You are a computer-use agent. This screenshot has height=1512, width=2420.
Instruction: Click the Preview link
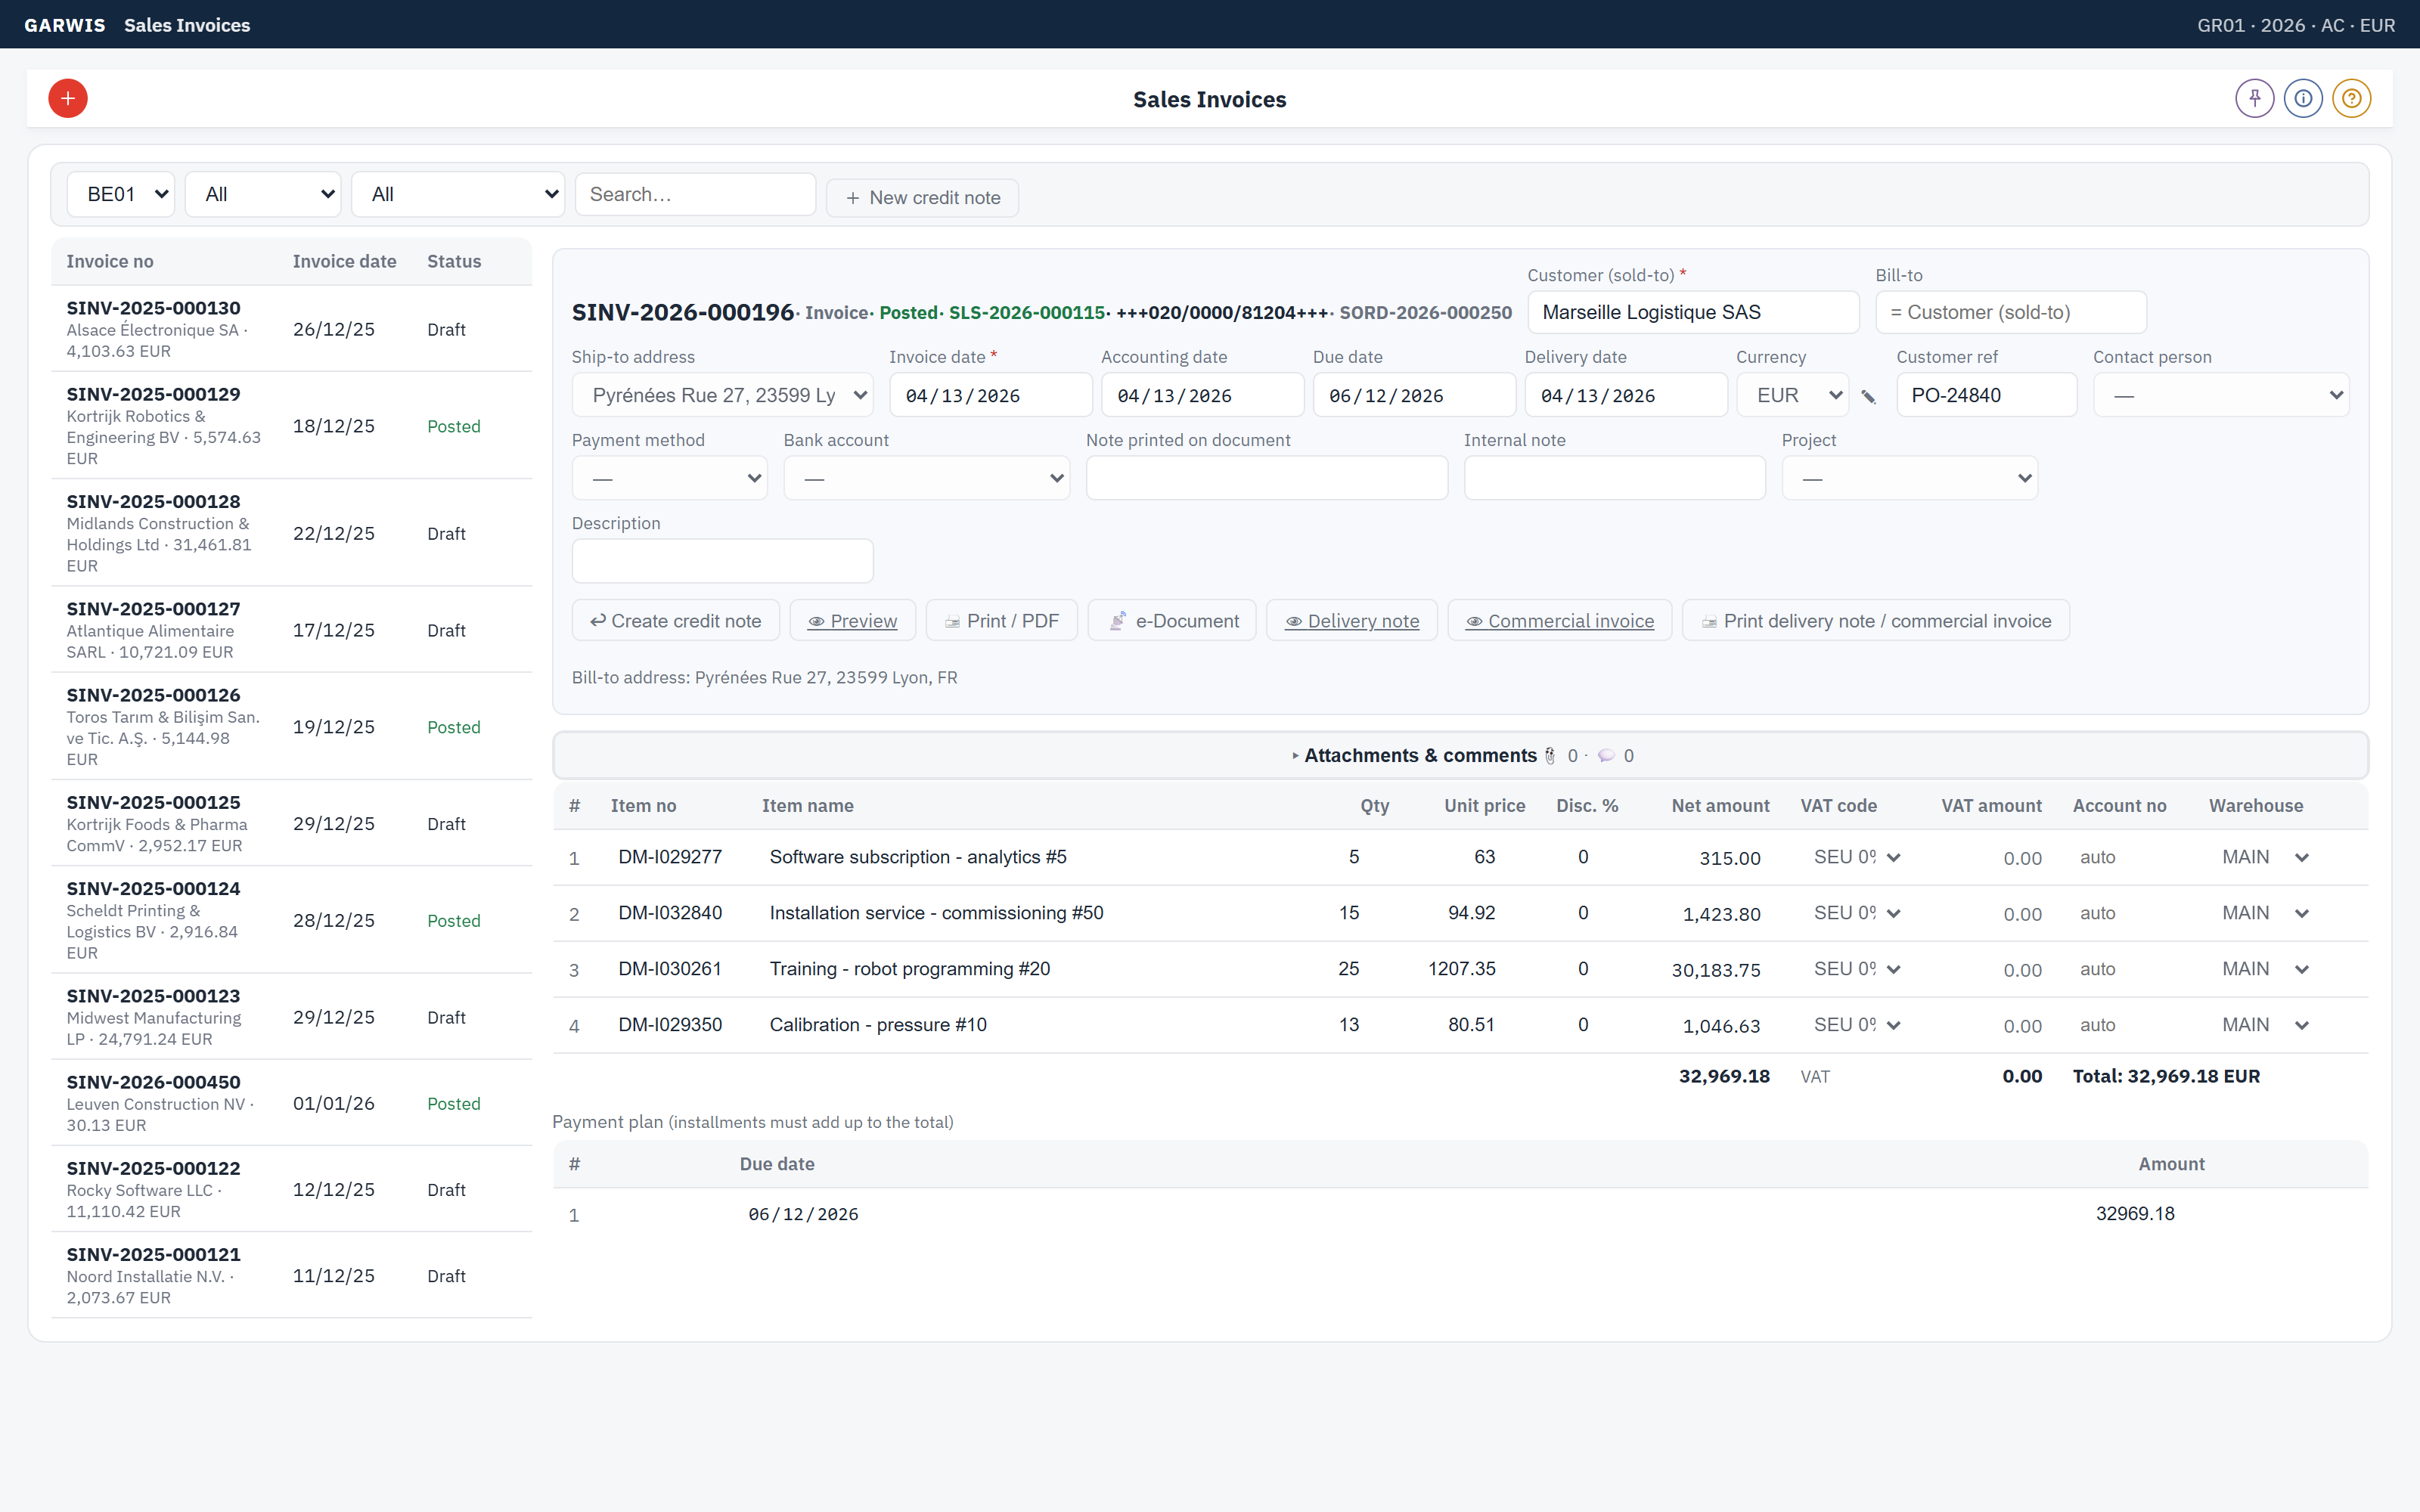click(853, 621)
